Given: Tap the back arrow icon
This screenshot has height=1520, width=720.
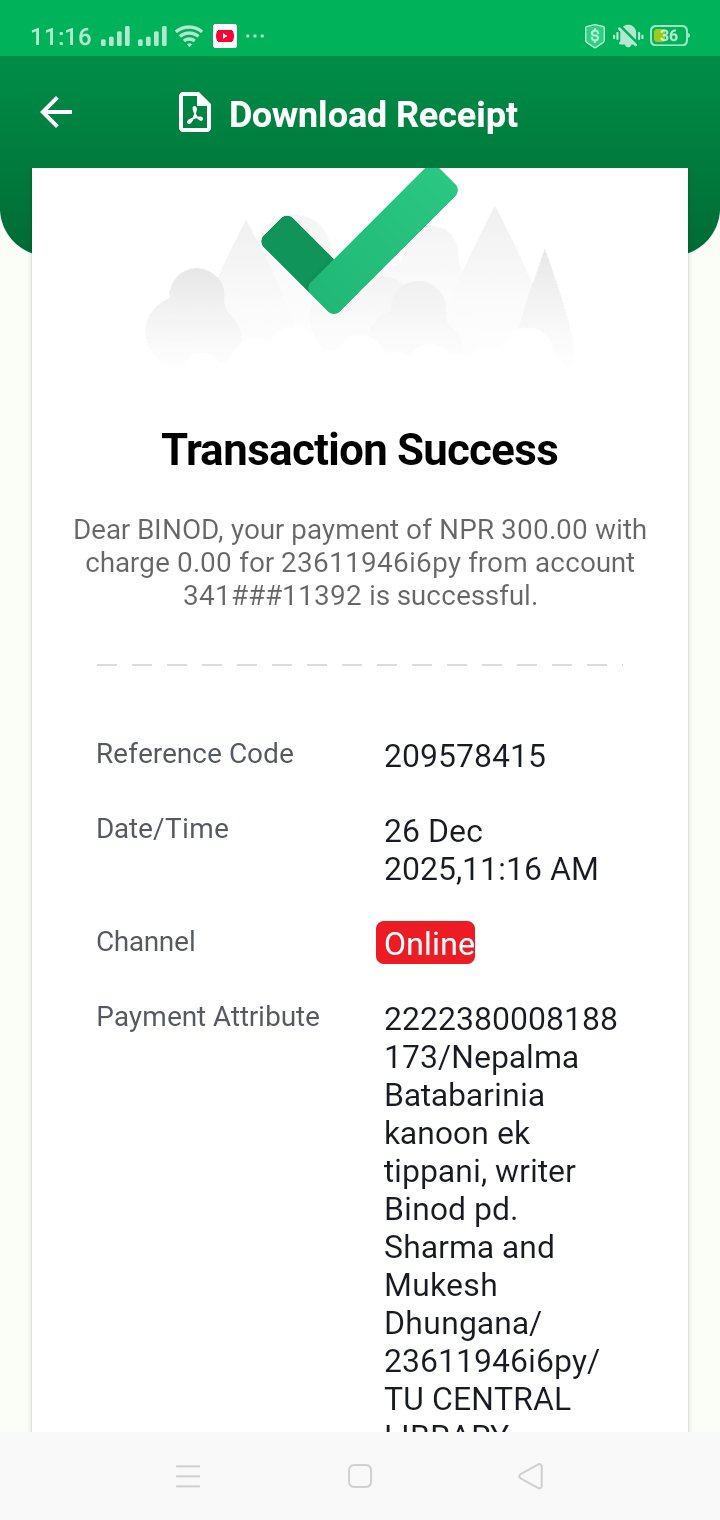Looking at the screenshot, I should [x=56, y=113].
